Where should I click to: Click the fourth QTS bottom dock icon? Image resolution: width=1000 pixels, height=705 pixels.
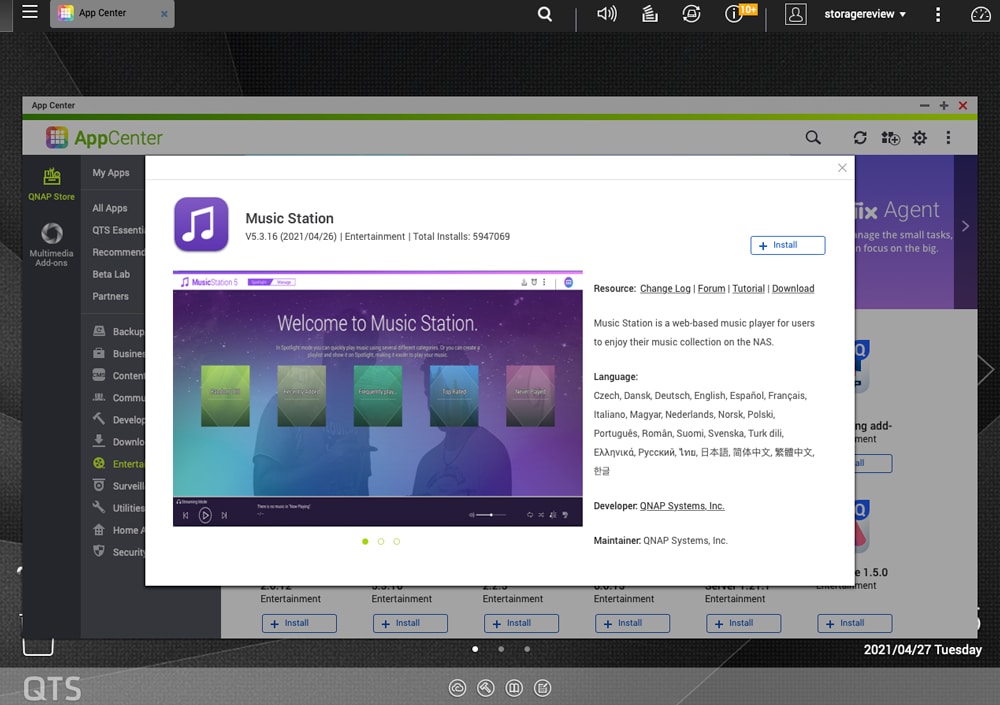[x=543, y=688]
